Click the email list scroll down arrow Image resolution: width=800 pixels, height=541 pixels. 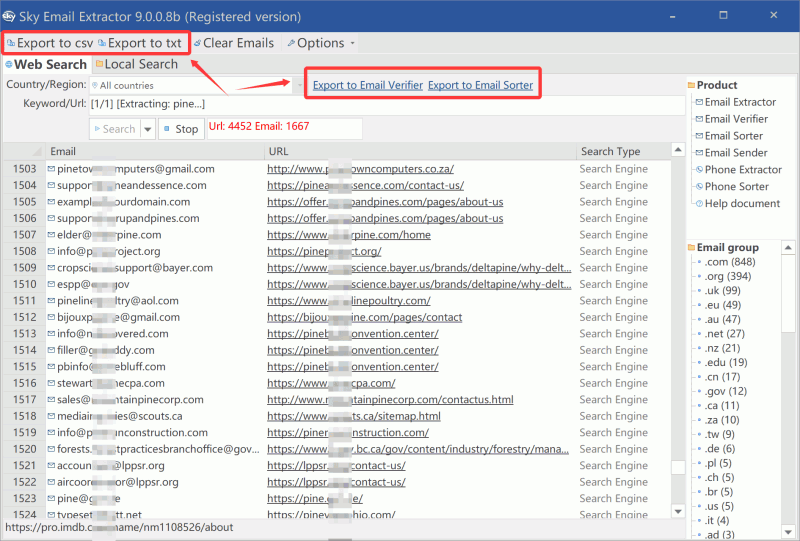pyautogui.click(x=678, y=511)
